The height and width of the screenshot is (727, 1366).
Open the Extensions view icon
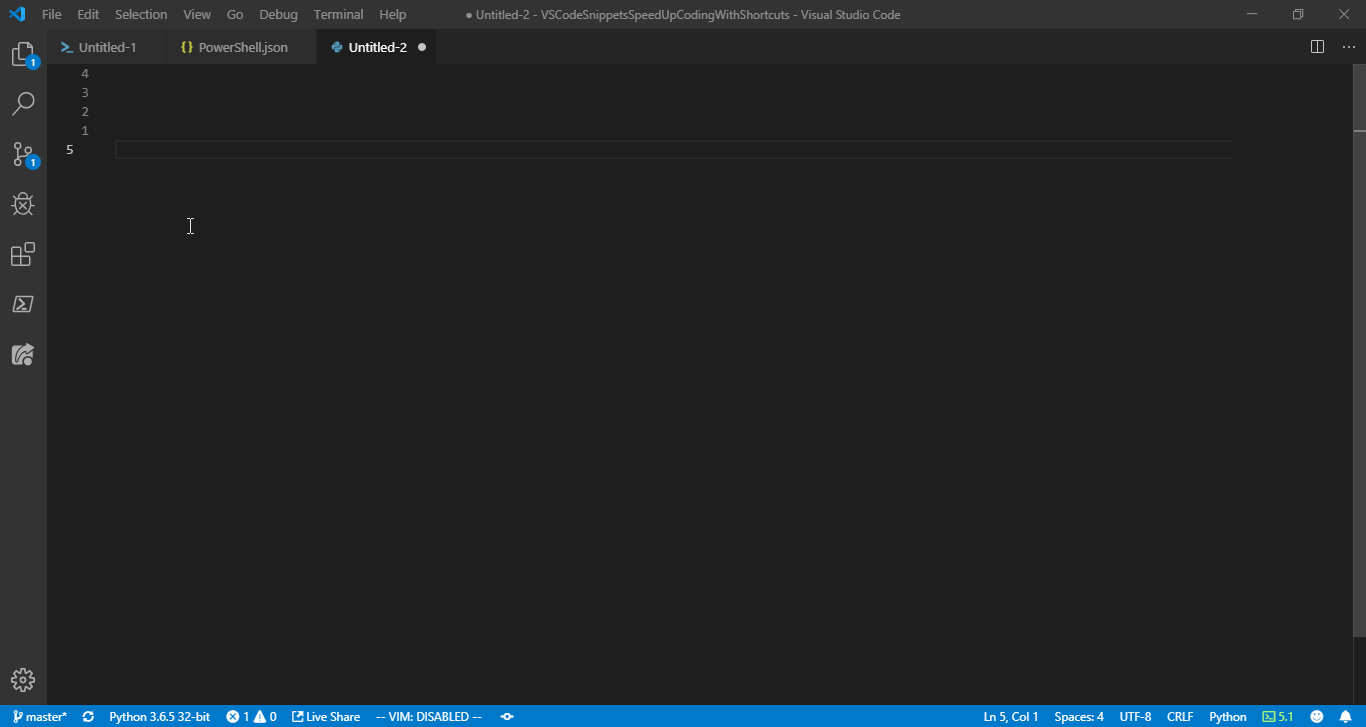point(23,254)
